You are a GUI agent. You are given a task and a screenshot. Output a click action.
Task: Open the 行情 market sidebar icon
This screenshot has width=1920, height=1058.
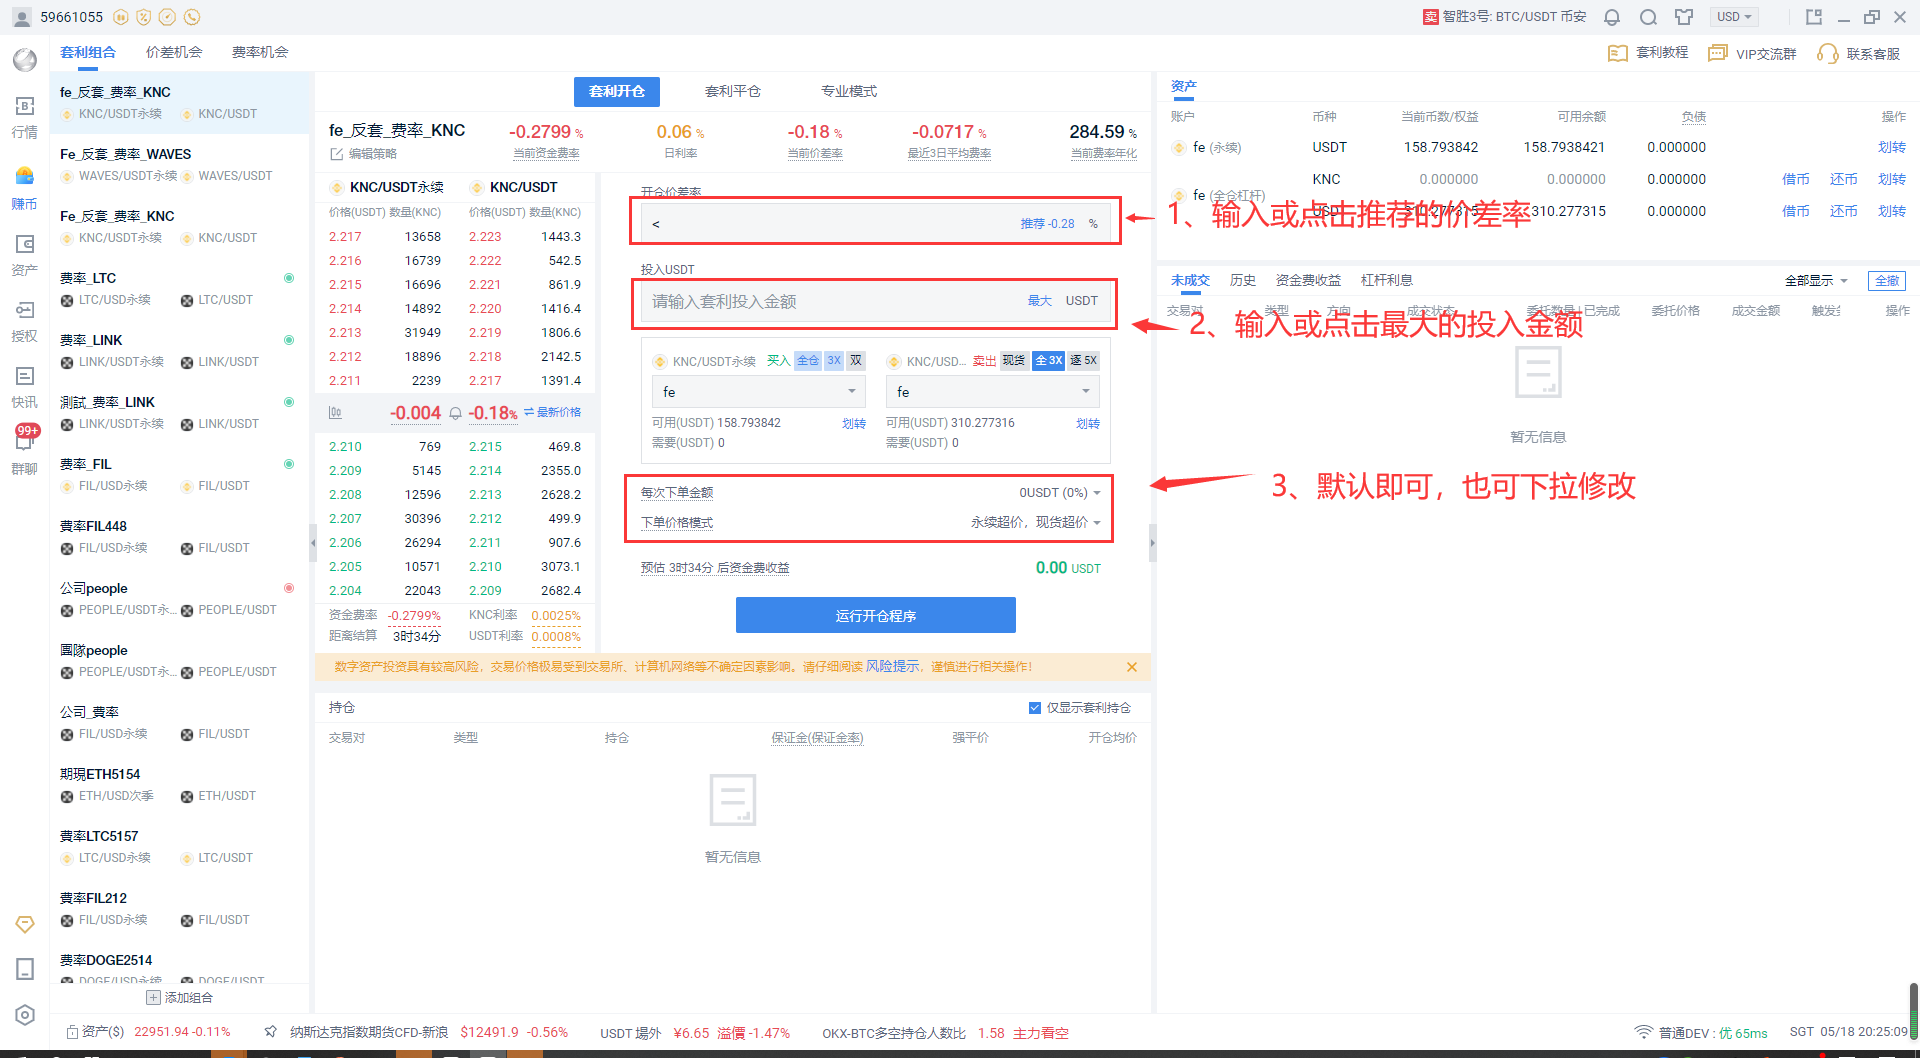pyautogui.click(x=25, y=117)
